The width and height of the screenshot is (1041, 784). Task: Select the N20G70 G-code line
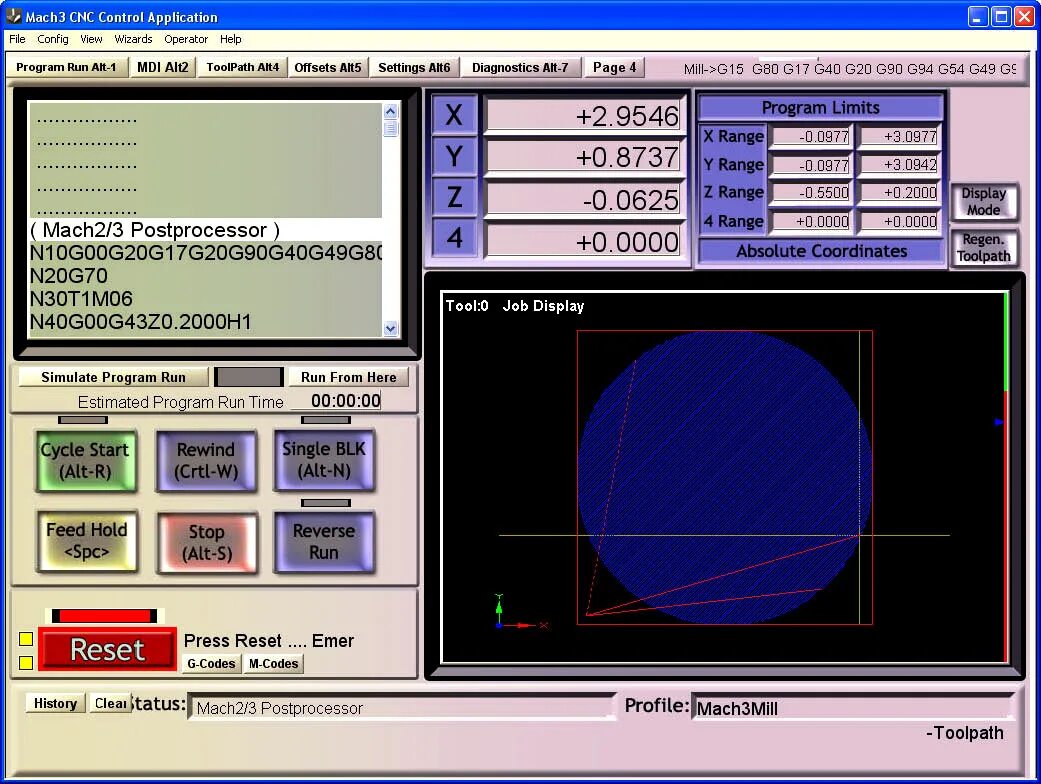tap(205, 275)
